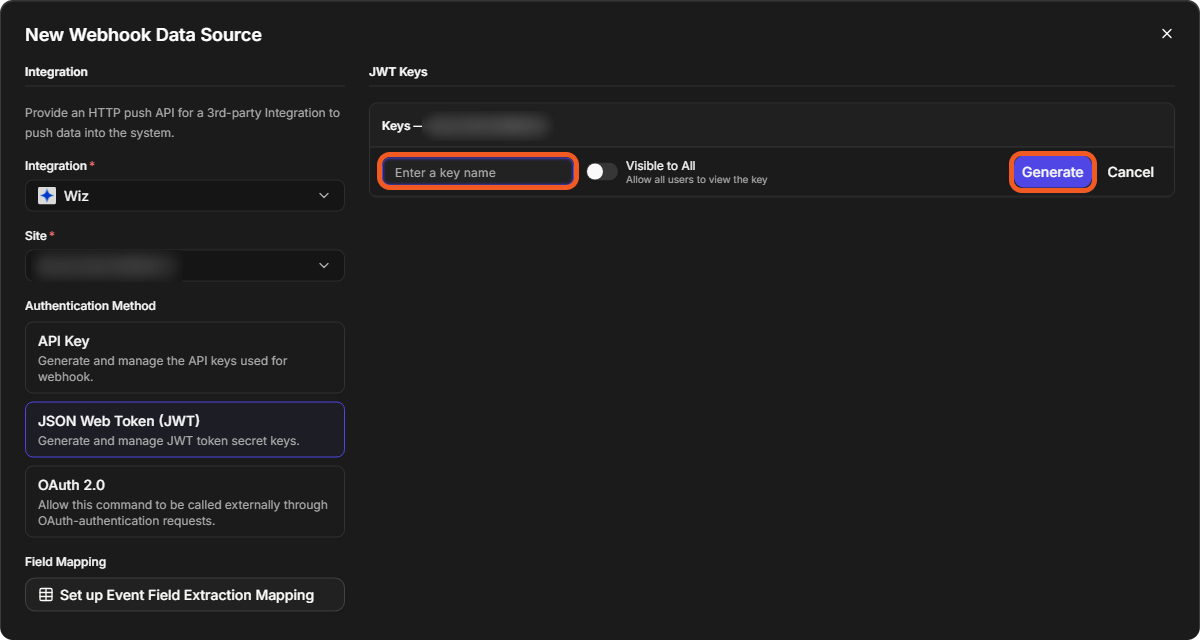Click the Keys header row

(x=771, y=126)
